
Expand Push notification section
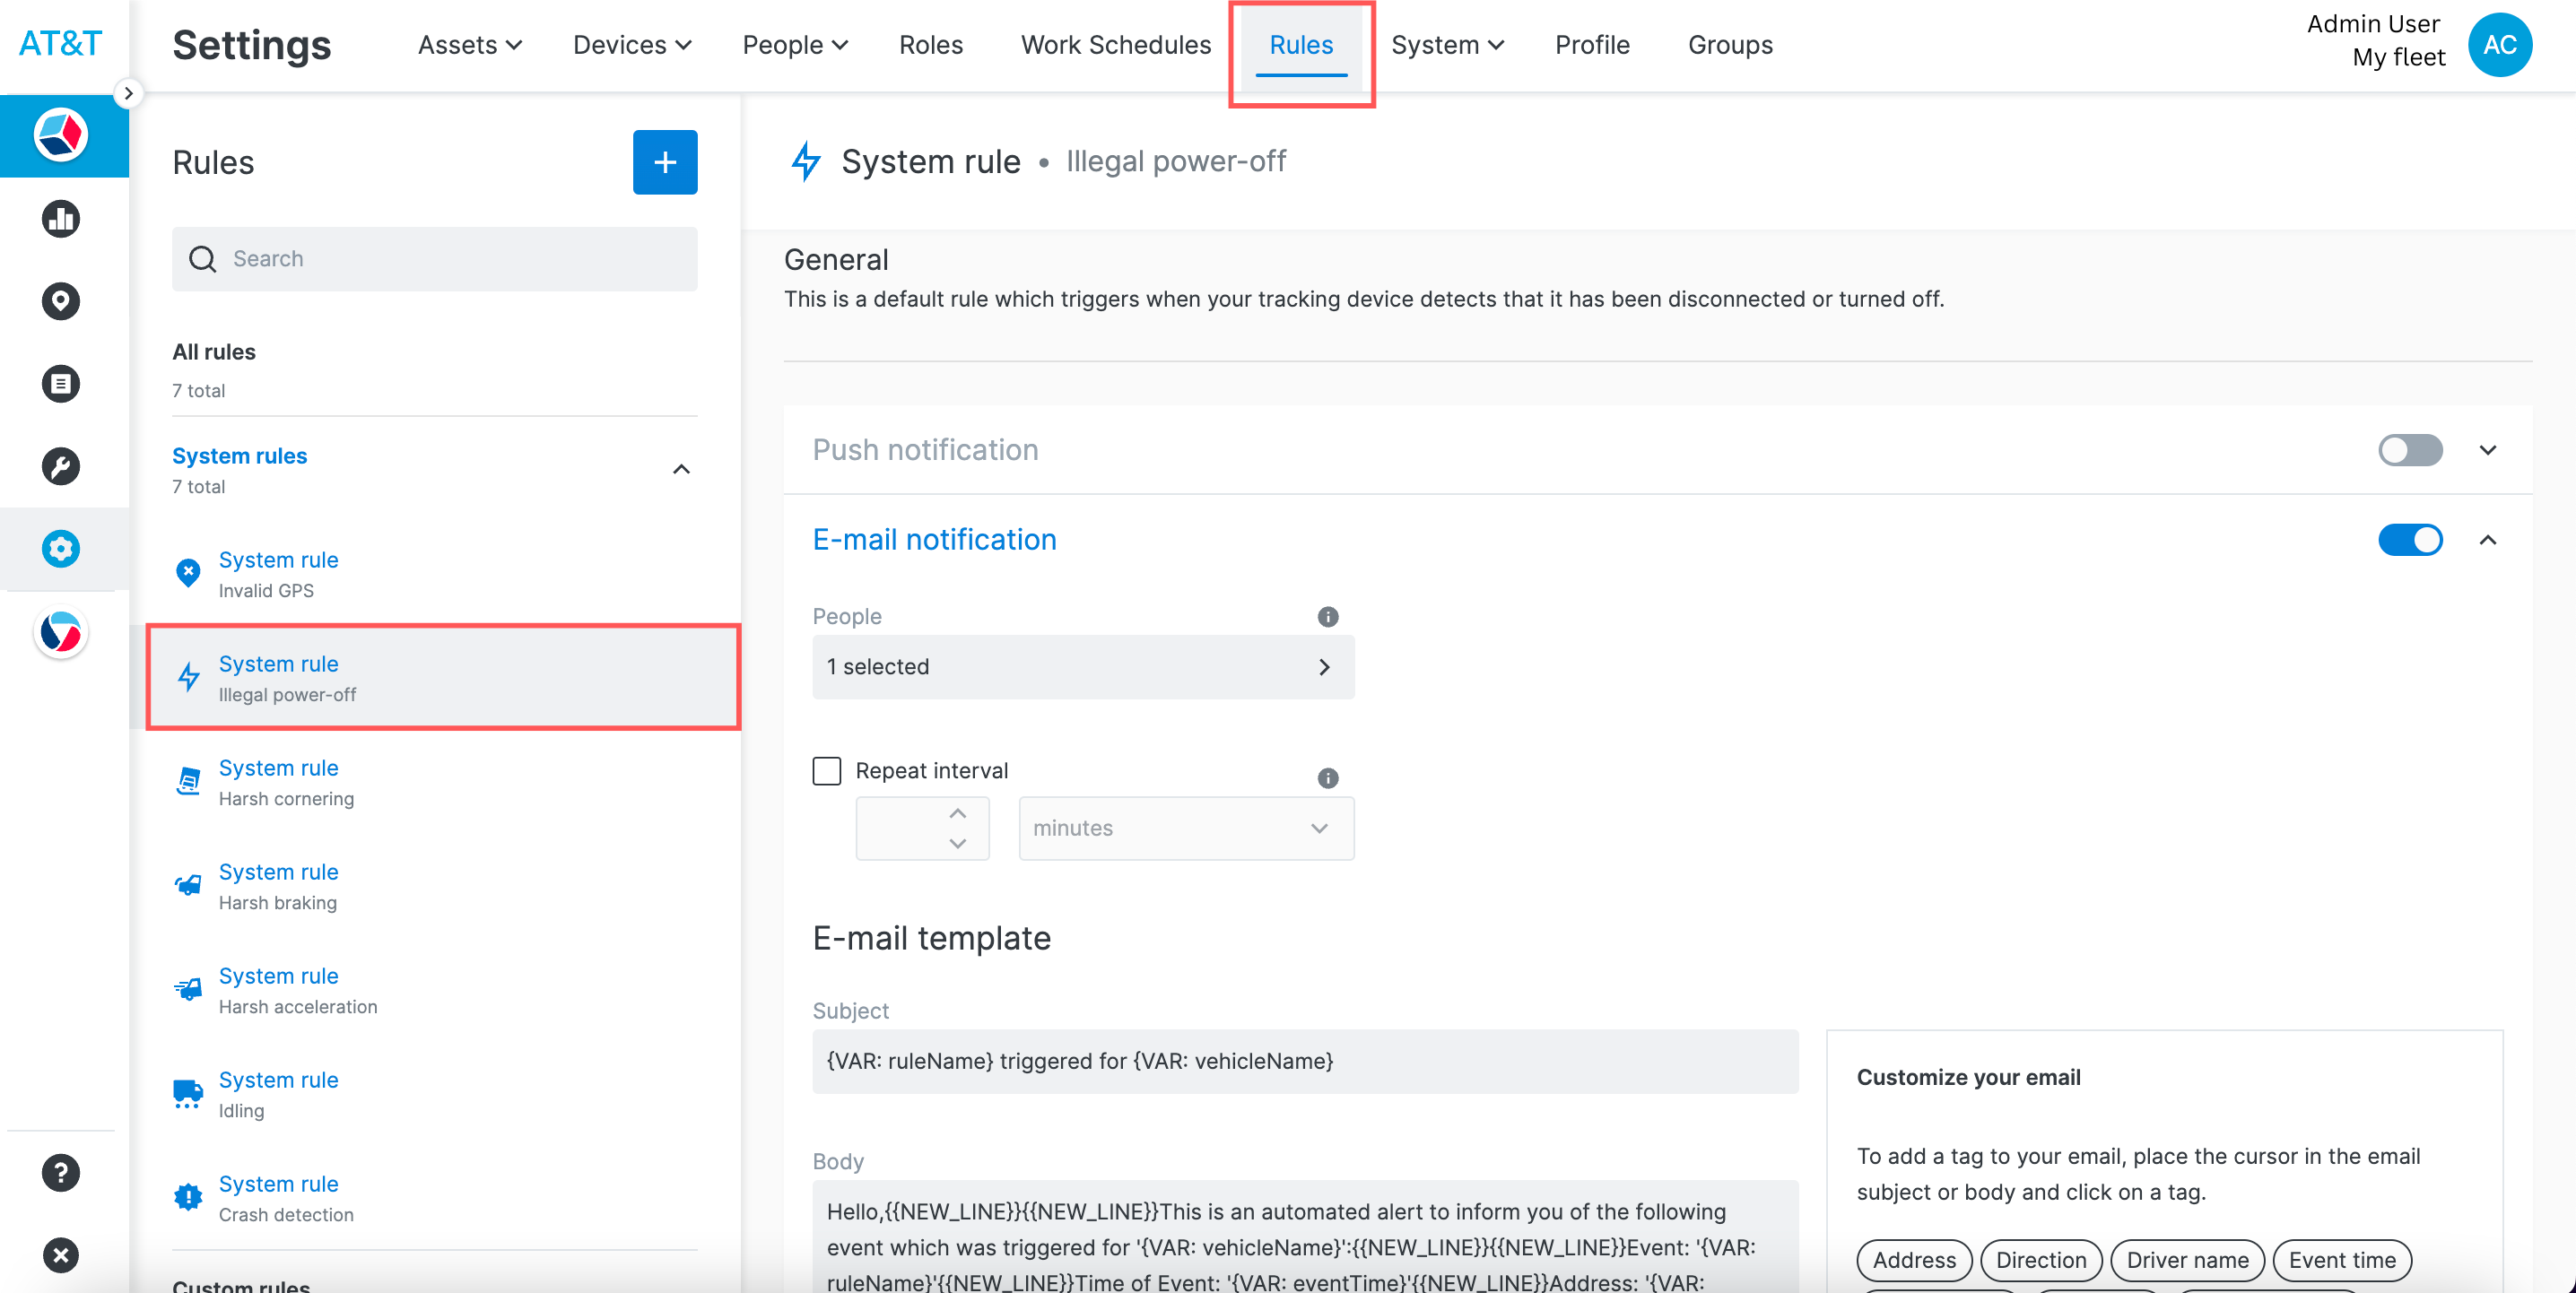(x=2488, y=450)
